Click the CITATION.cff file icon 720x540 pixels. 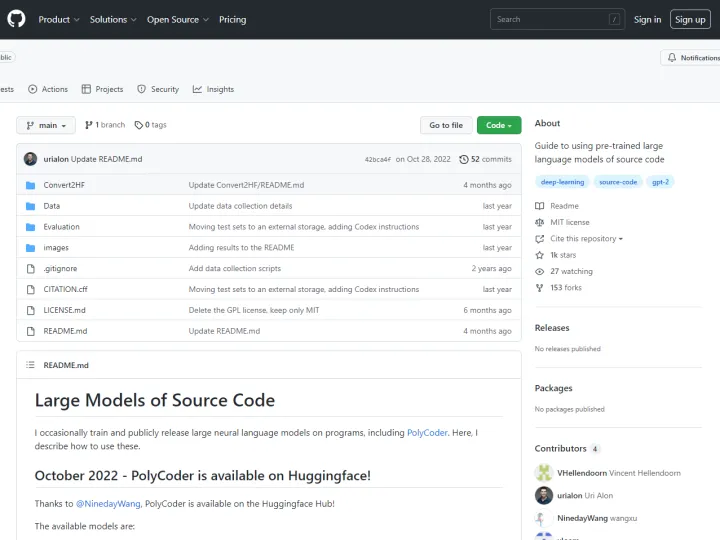point(31,289)
